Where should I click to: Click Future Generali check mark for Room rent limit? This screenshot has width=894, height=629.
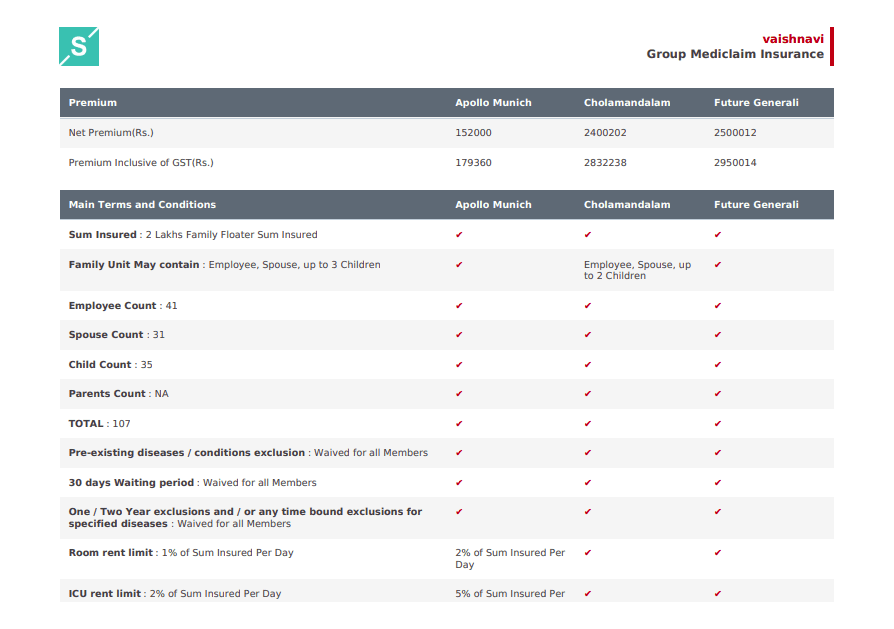click(x=718, y=553)
